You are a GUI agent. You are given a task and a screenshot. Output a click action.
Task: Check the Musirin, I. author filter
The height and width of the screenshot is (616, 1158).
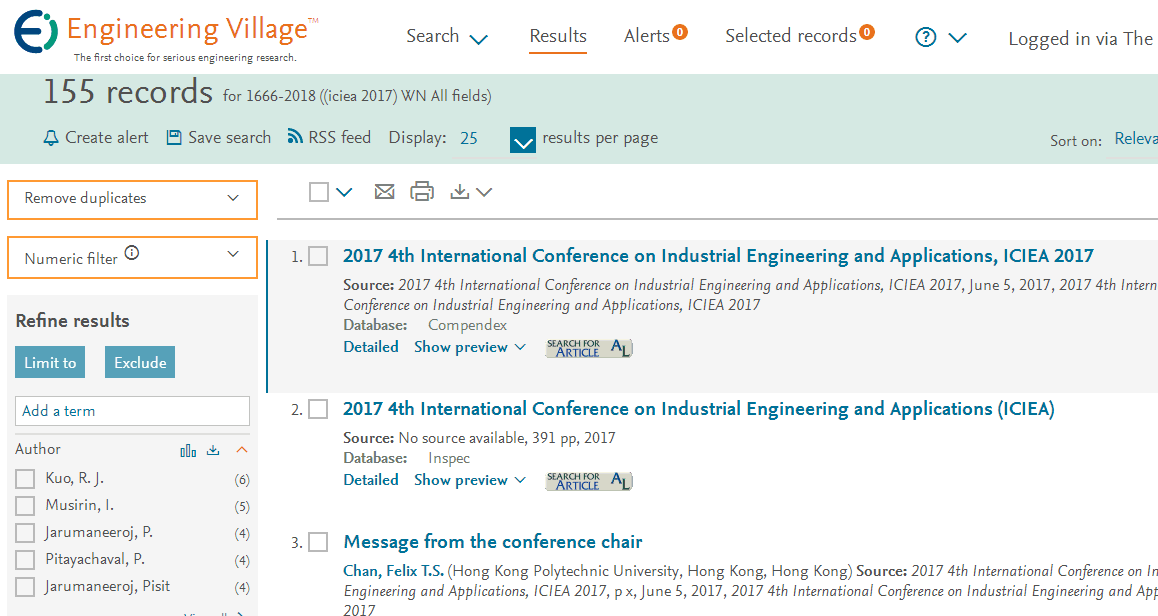click(x=25, y=506)
